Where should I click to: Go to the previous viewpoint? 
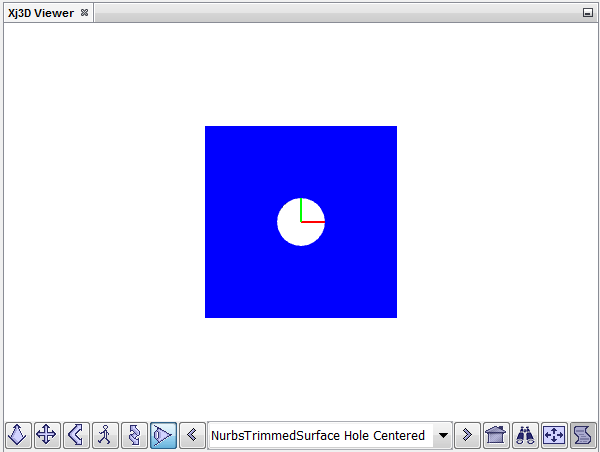192,435
